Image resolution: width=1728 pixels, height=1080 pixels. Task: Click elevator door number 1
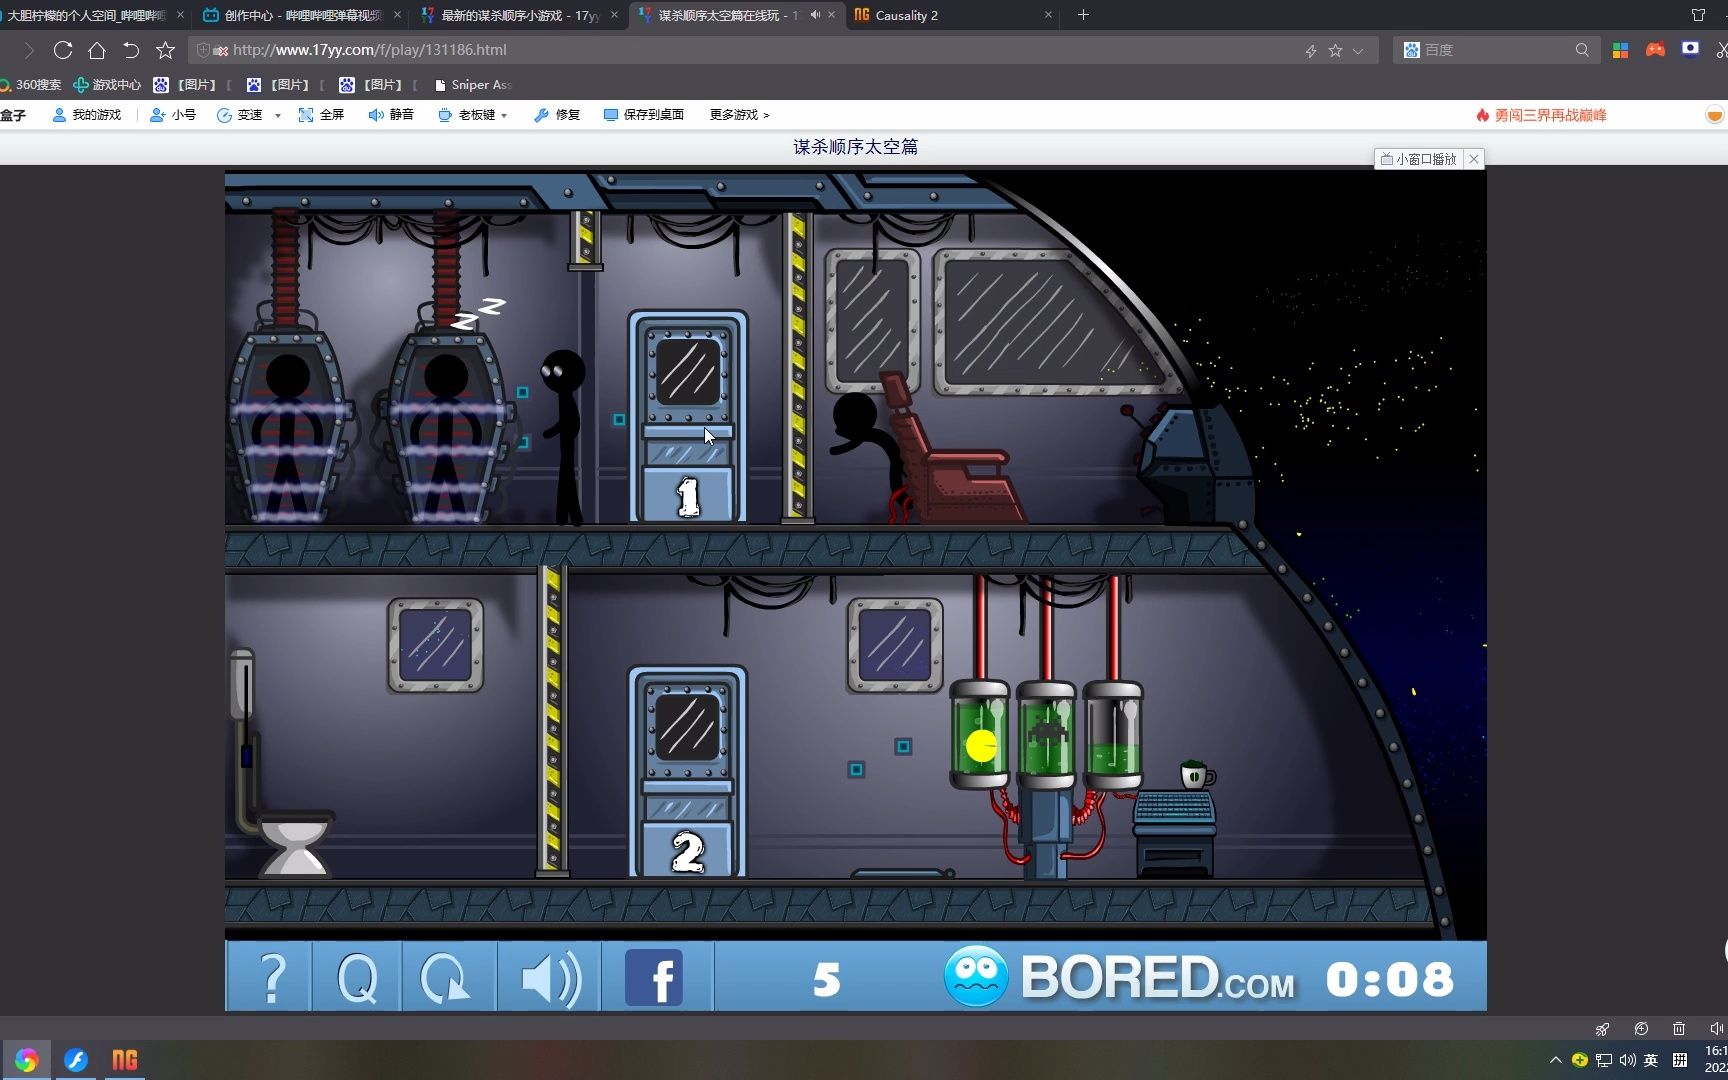pyautogui.click(x=688, y=417)
